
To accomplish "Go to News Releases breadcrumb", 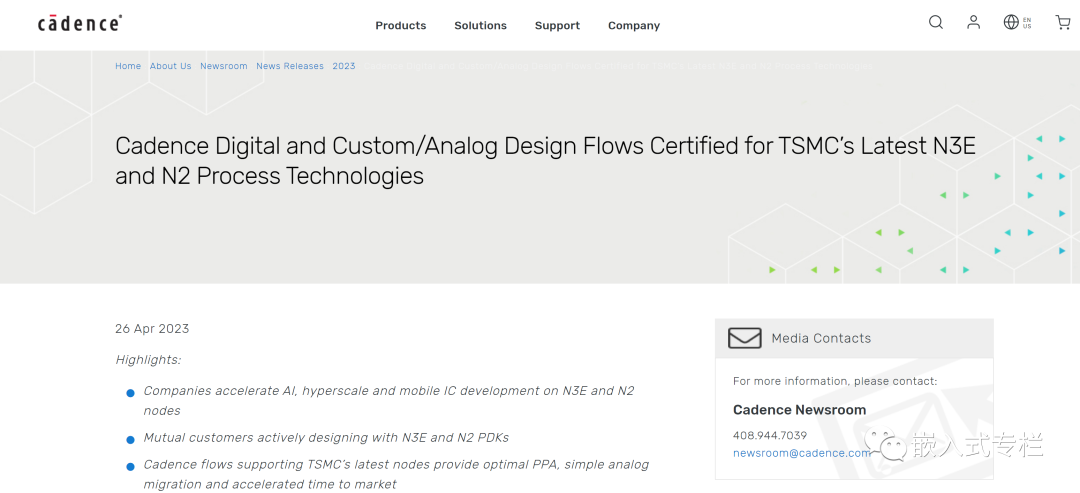I will [290, 66].
